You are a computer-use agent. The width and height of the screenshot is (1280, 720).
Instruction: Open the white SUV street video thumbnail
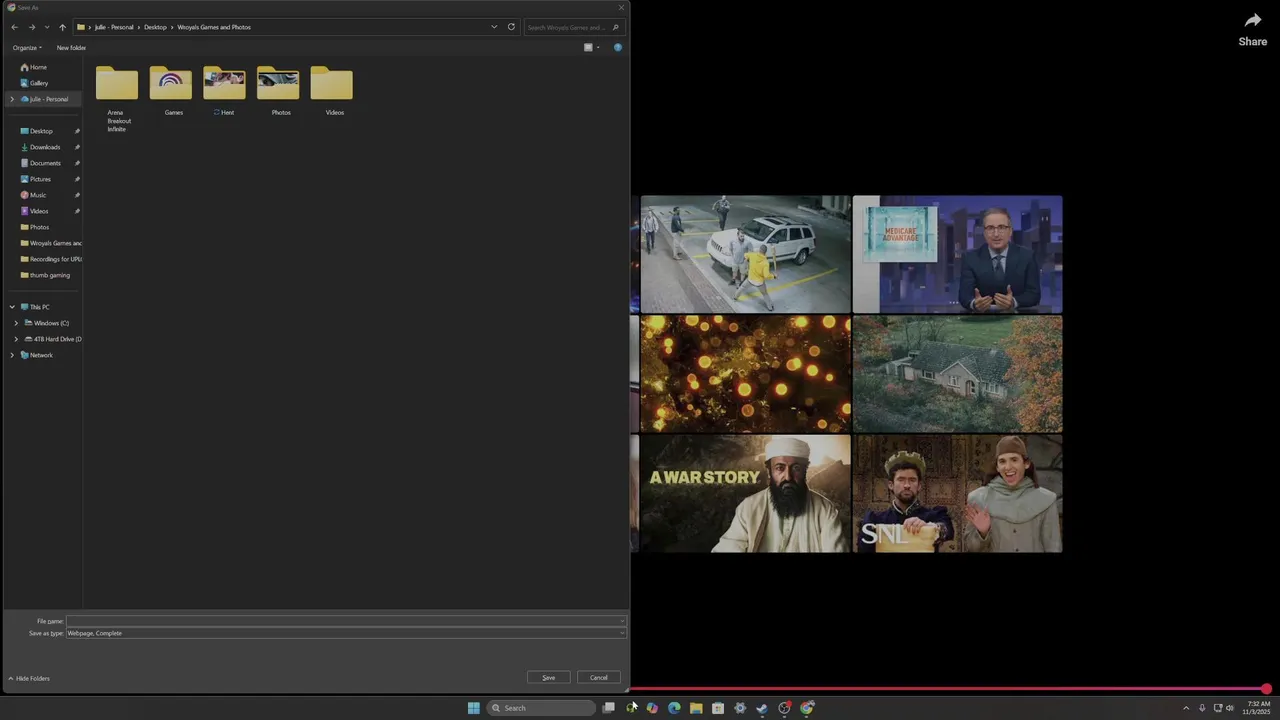[745, 254]
